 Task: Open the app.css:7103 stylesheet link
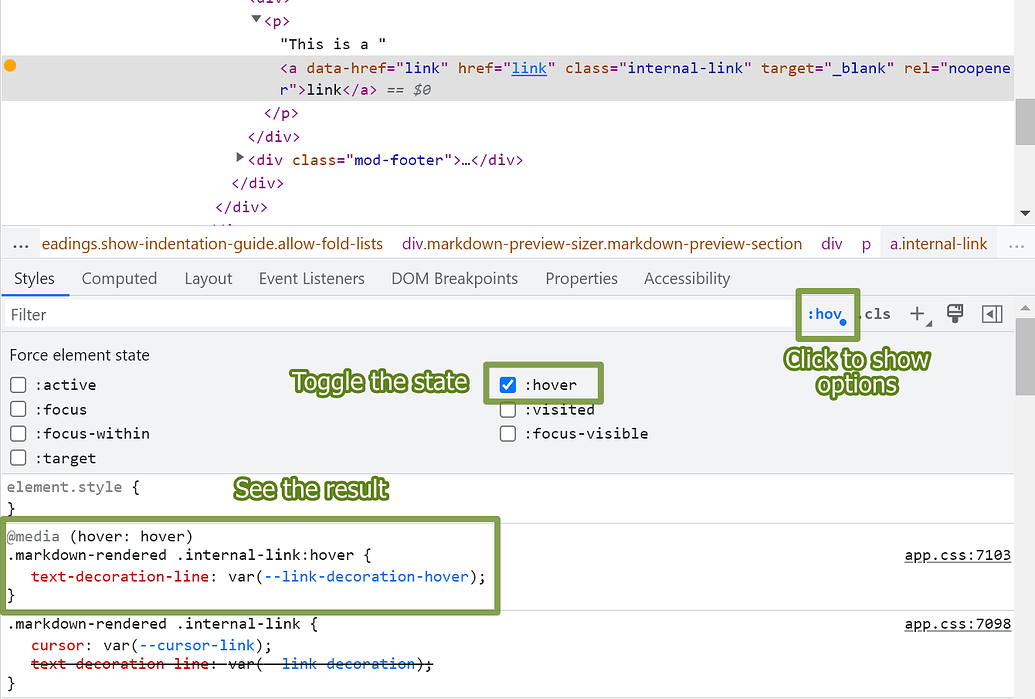click(x=957, y=554)
